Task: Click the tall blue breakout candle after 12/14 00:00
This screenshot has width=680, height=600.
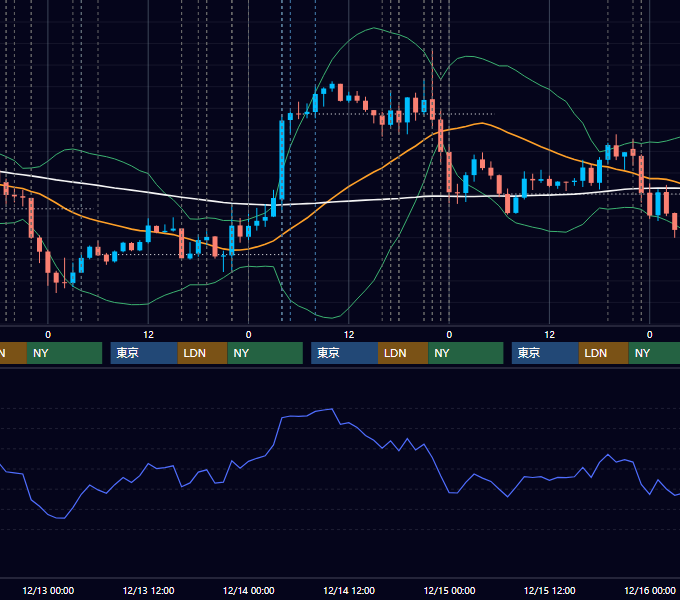Action: pos(282,160)
